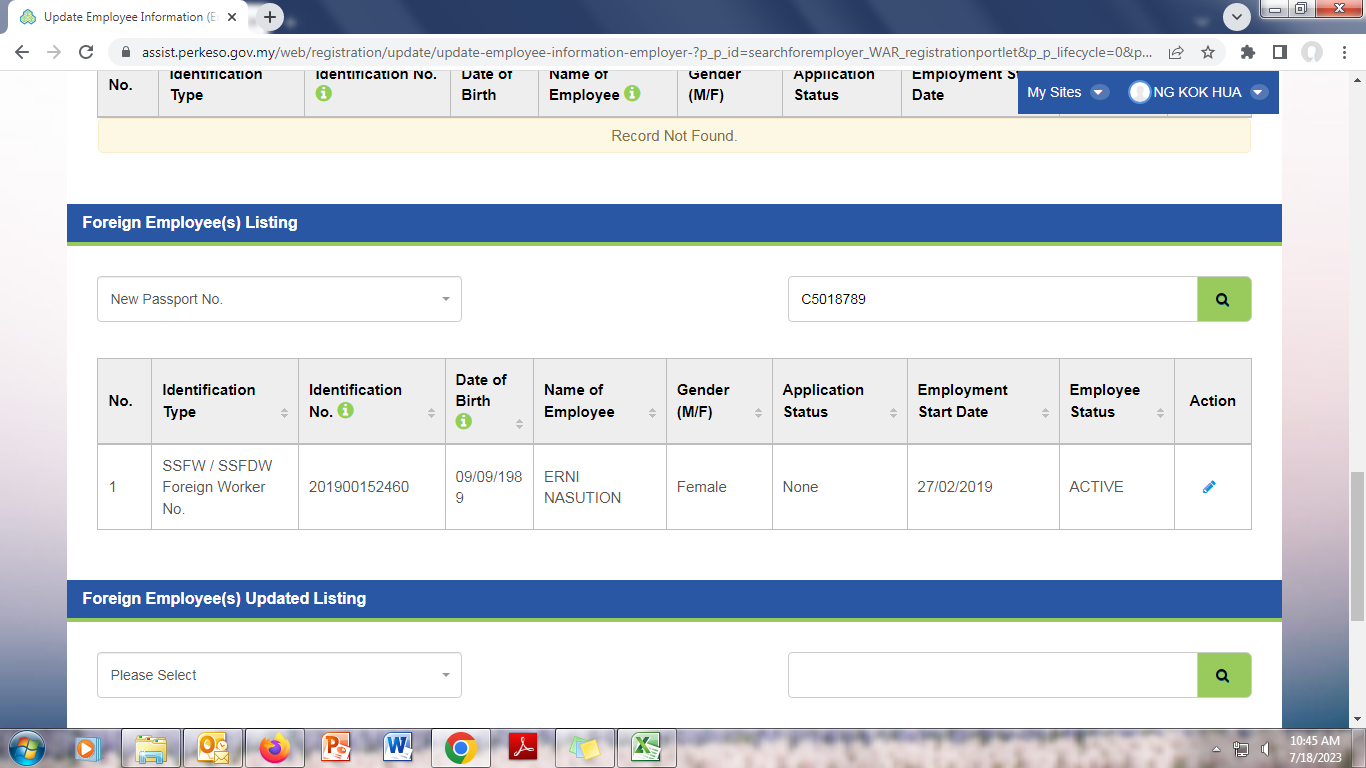Viewport: 1366px width, 768px height.
Task: Share this page from address bar
Action: (x=1176, y=52)
